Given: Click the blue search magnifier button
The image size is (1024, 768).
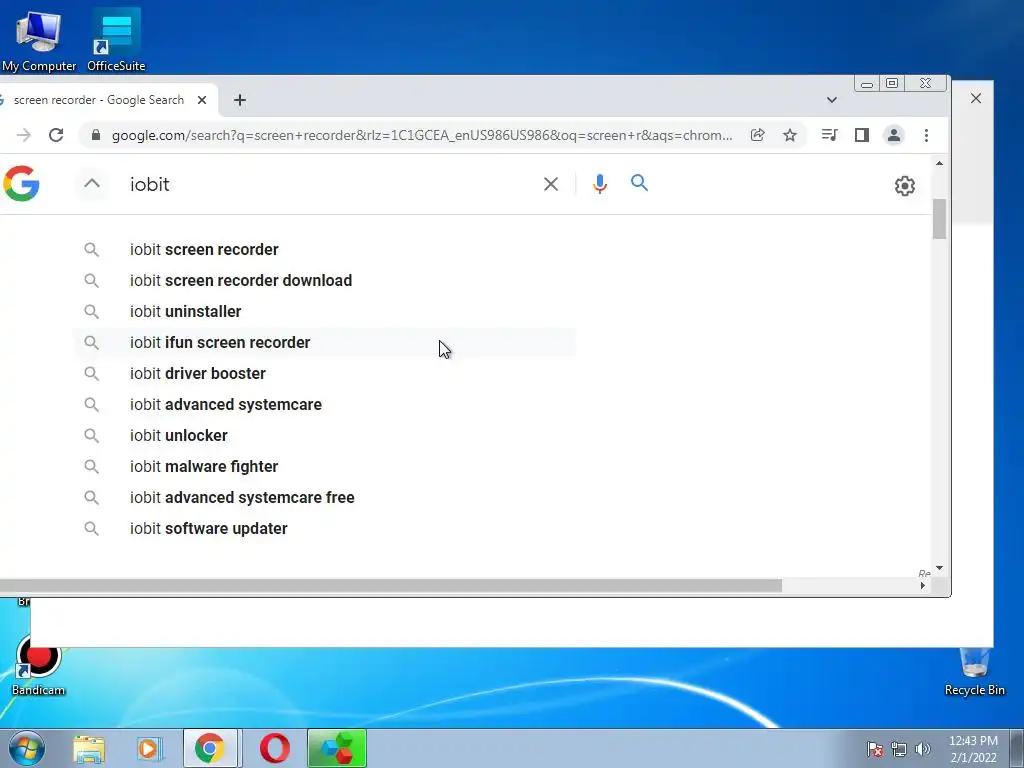Looking at the screenshot, I should coord(639,183).
